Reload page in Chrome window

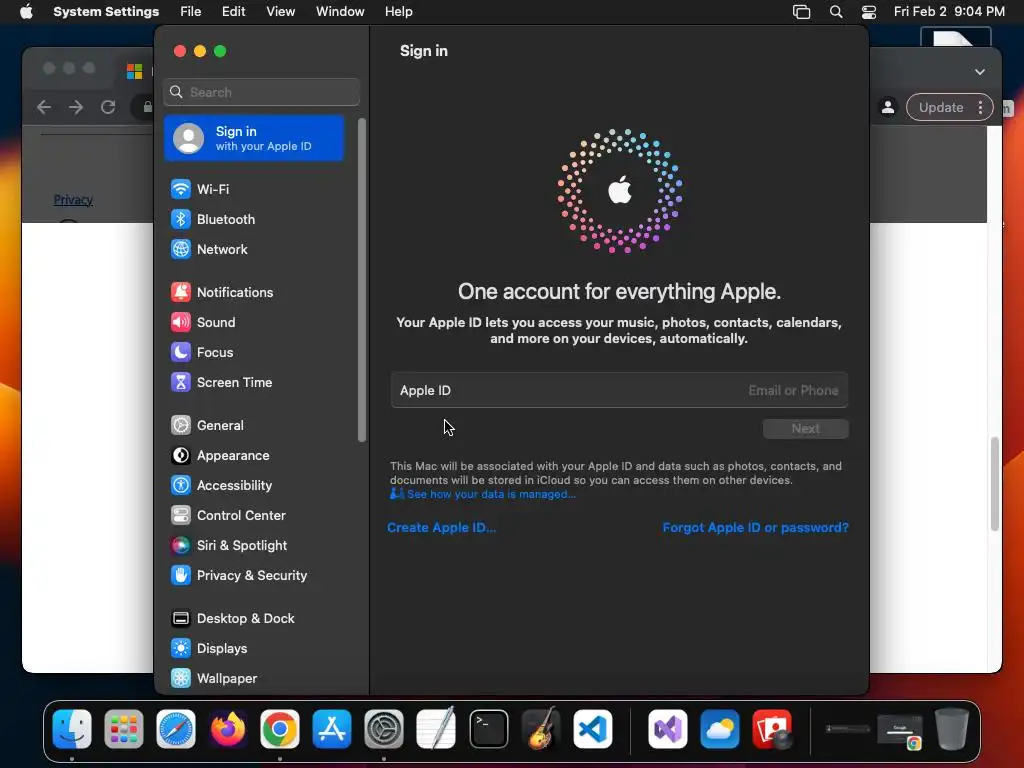(x=108, y=107)
